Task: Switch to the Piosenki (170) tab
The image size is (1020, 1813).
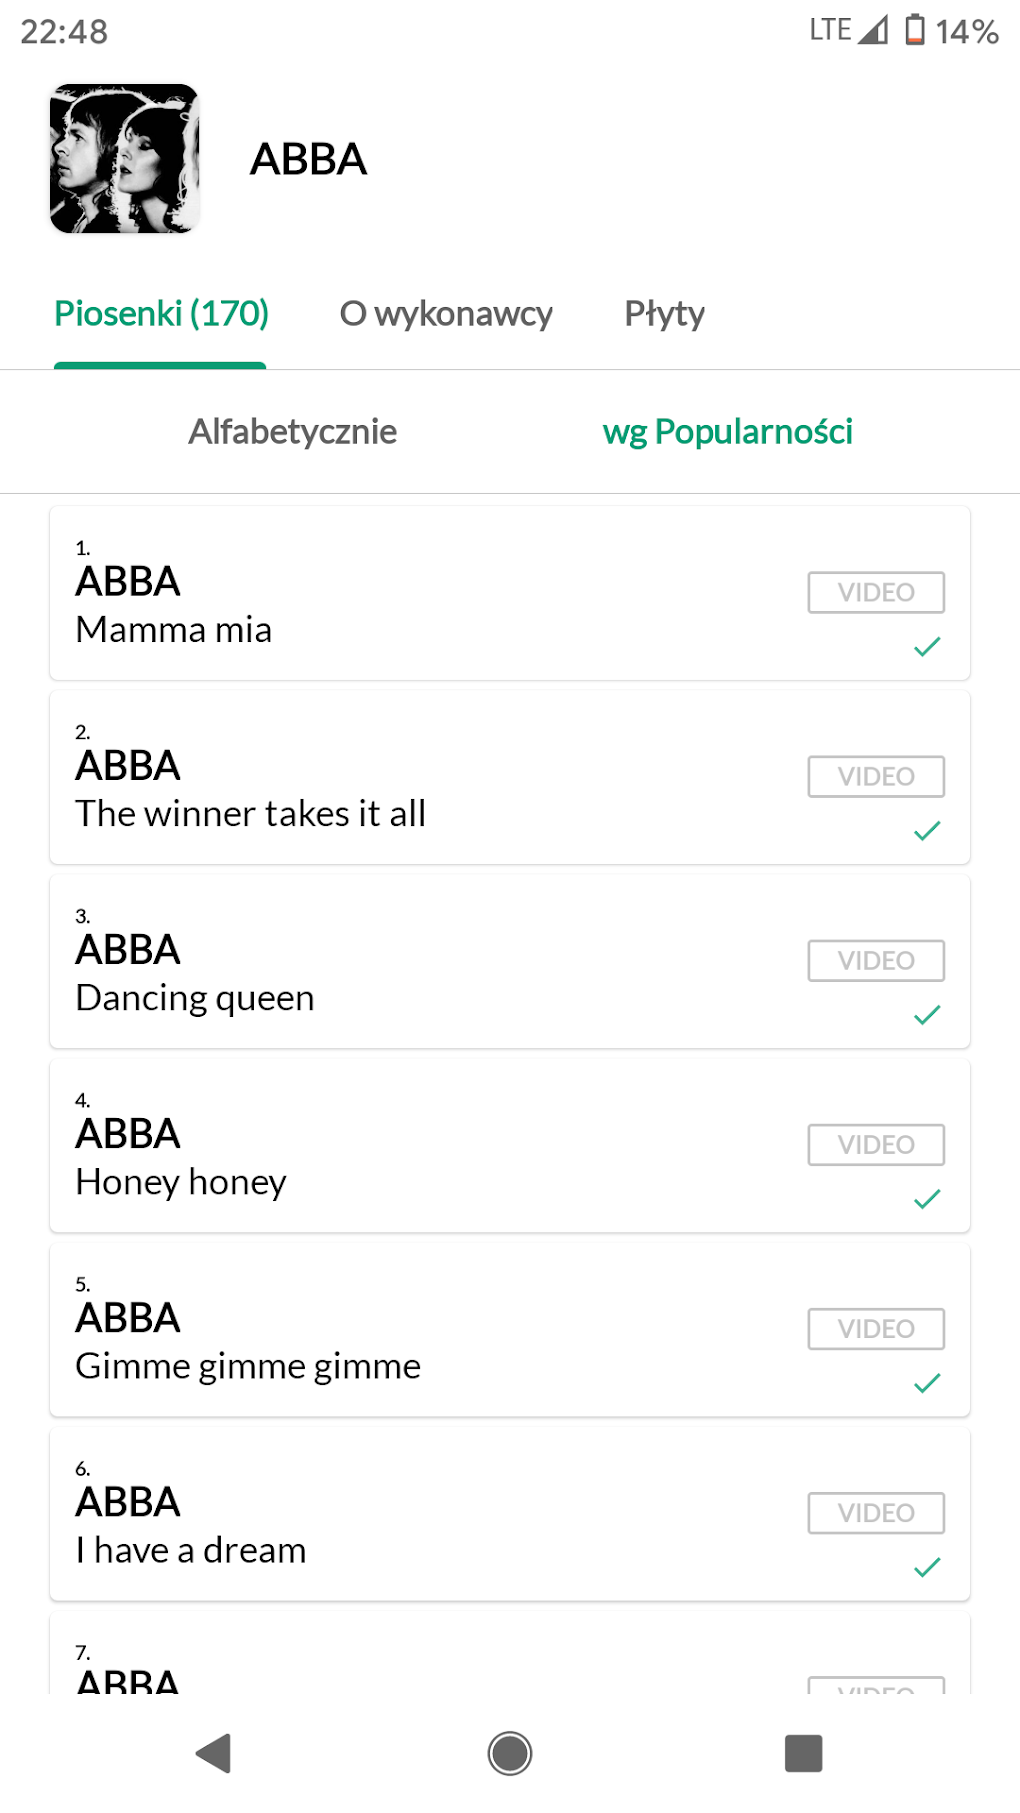Action: coord(161,314)
